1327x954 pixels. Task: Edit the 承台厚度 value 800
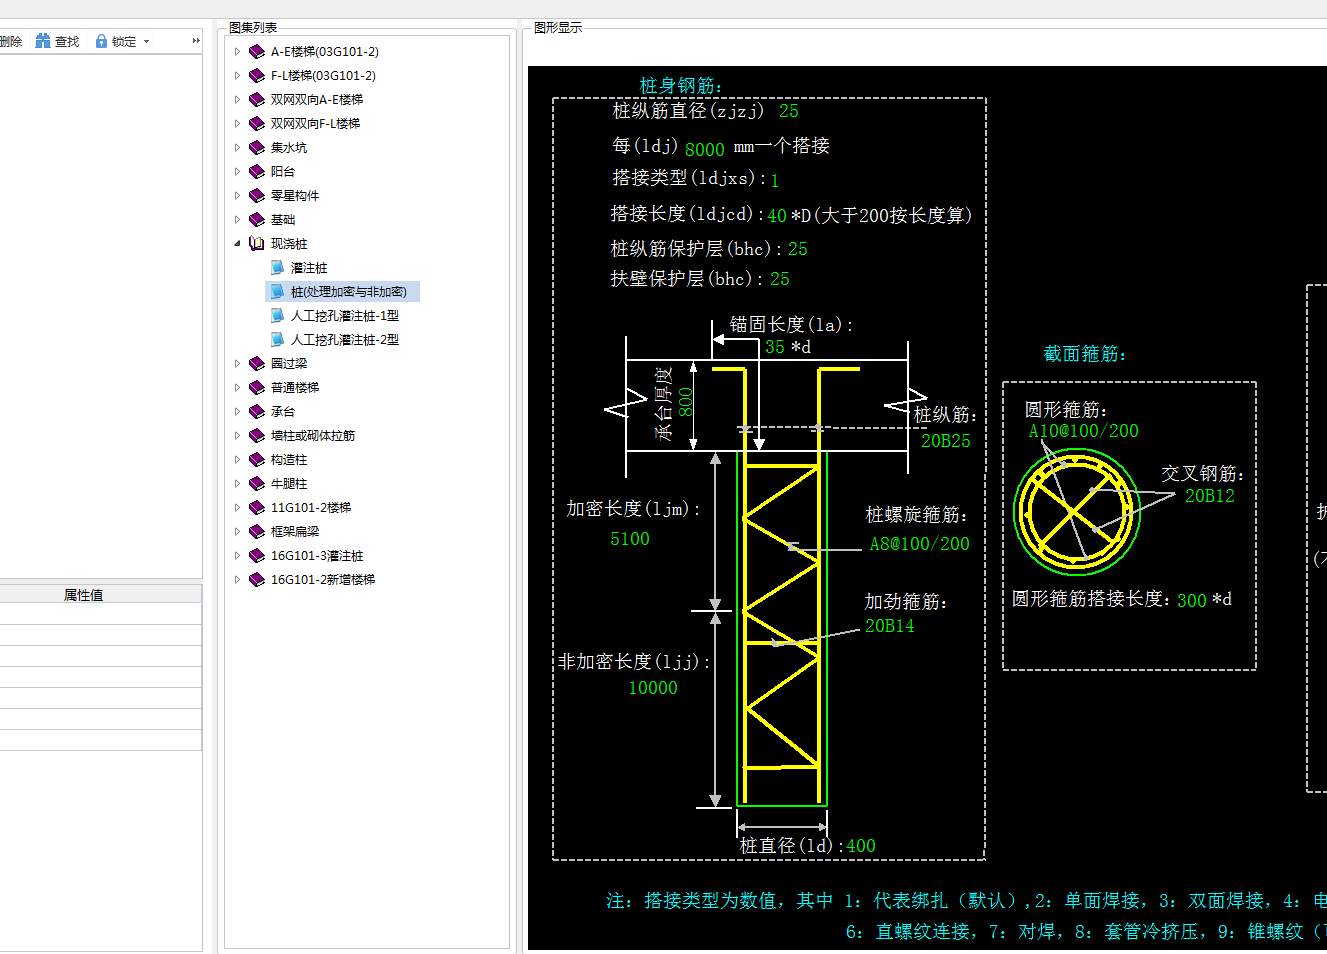[686, 402]
